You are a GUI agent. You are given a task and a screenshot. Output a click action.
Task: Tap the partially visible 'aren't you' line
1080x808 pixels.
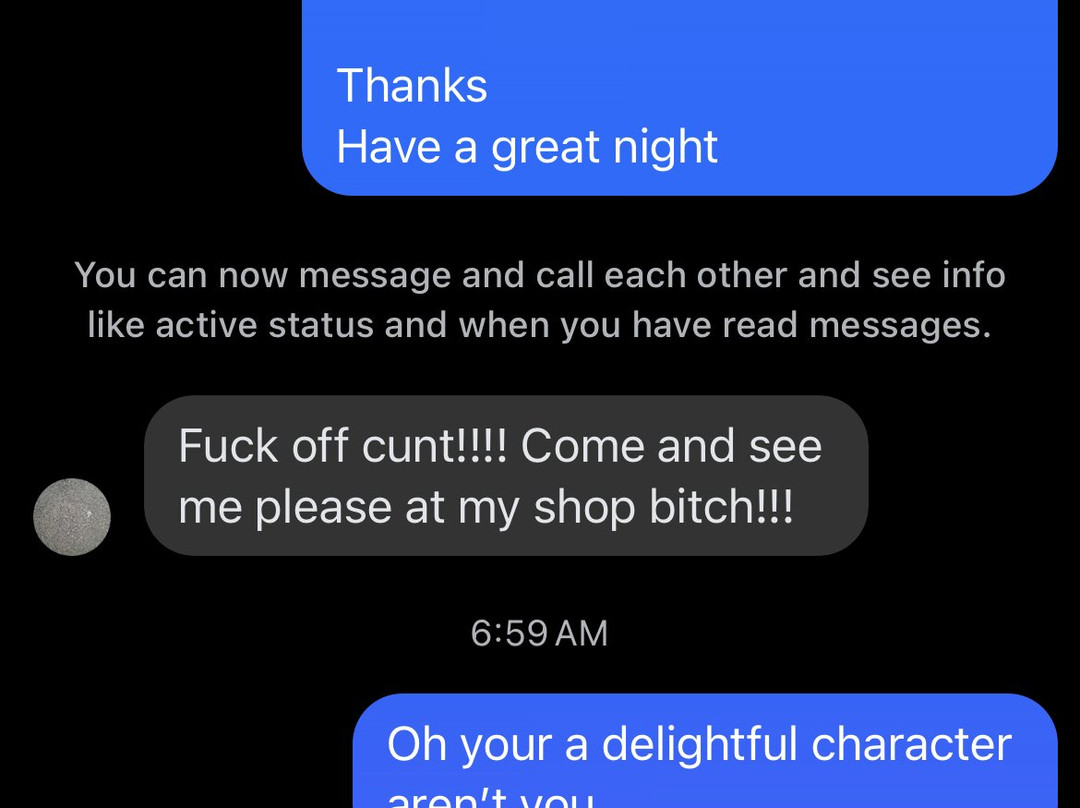point(490,798)
